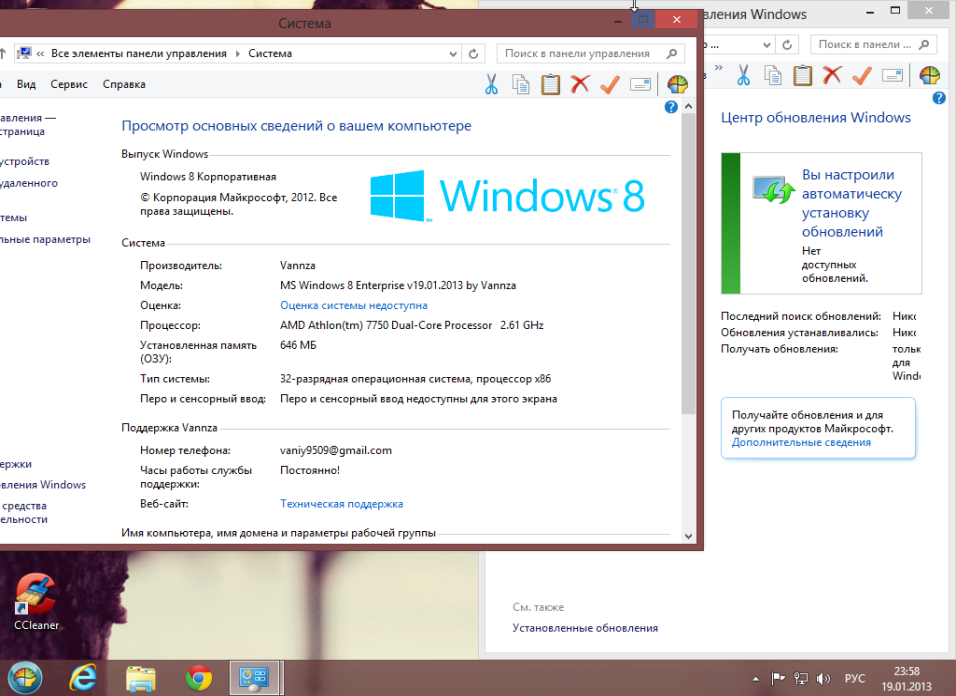Screen dimensions: 956x696
Task: Click Copy icon in Система window toolbar
Action: pos(521,84)
